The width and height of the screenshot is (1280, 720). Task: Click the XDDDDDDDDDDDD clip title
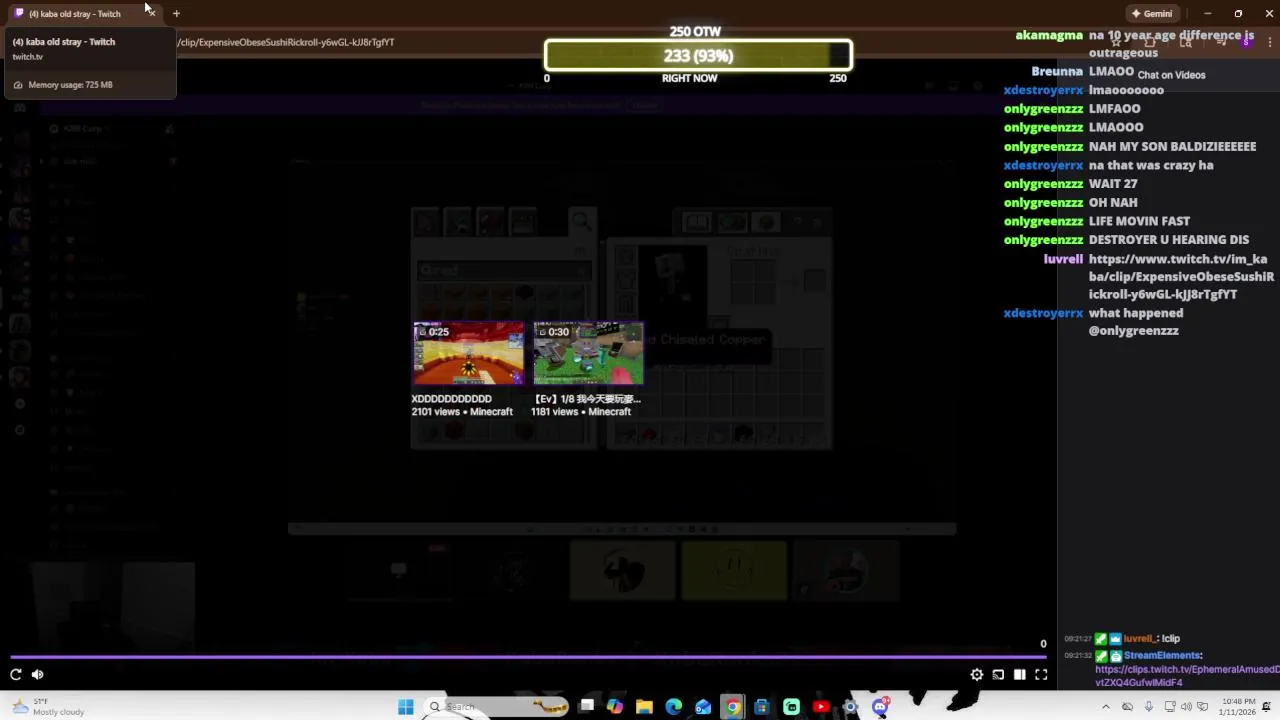point(452,399)
